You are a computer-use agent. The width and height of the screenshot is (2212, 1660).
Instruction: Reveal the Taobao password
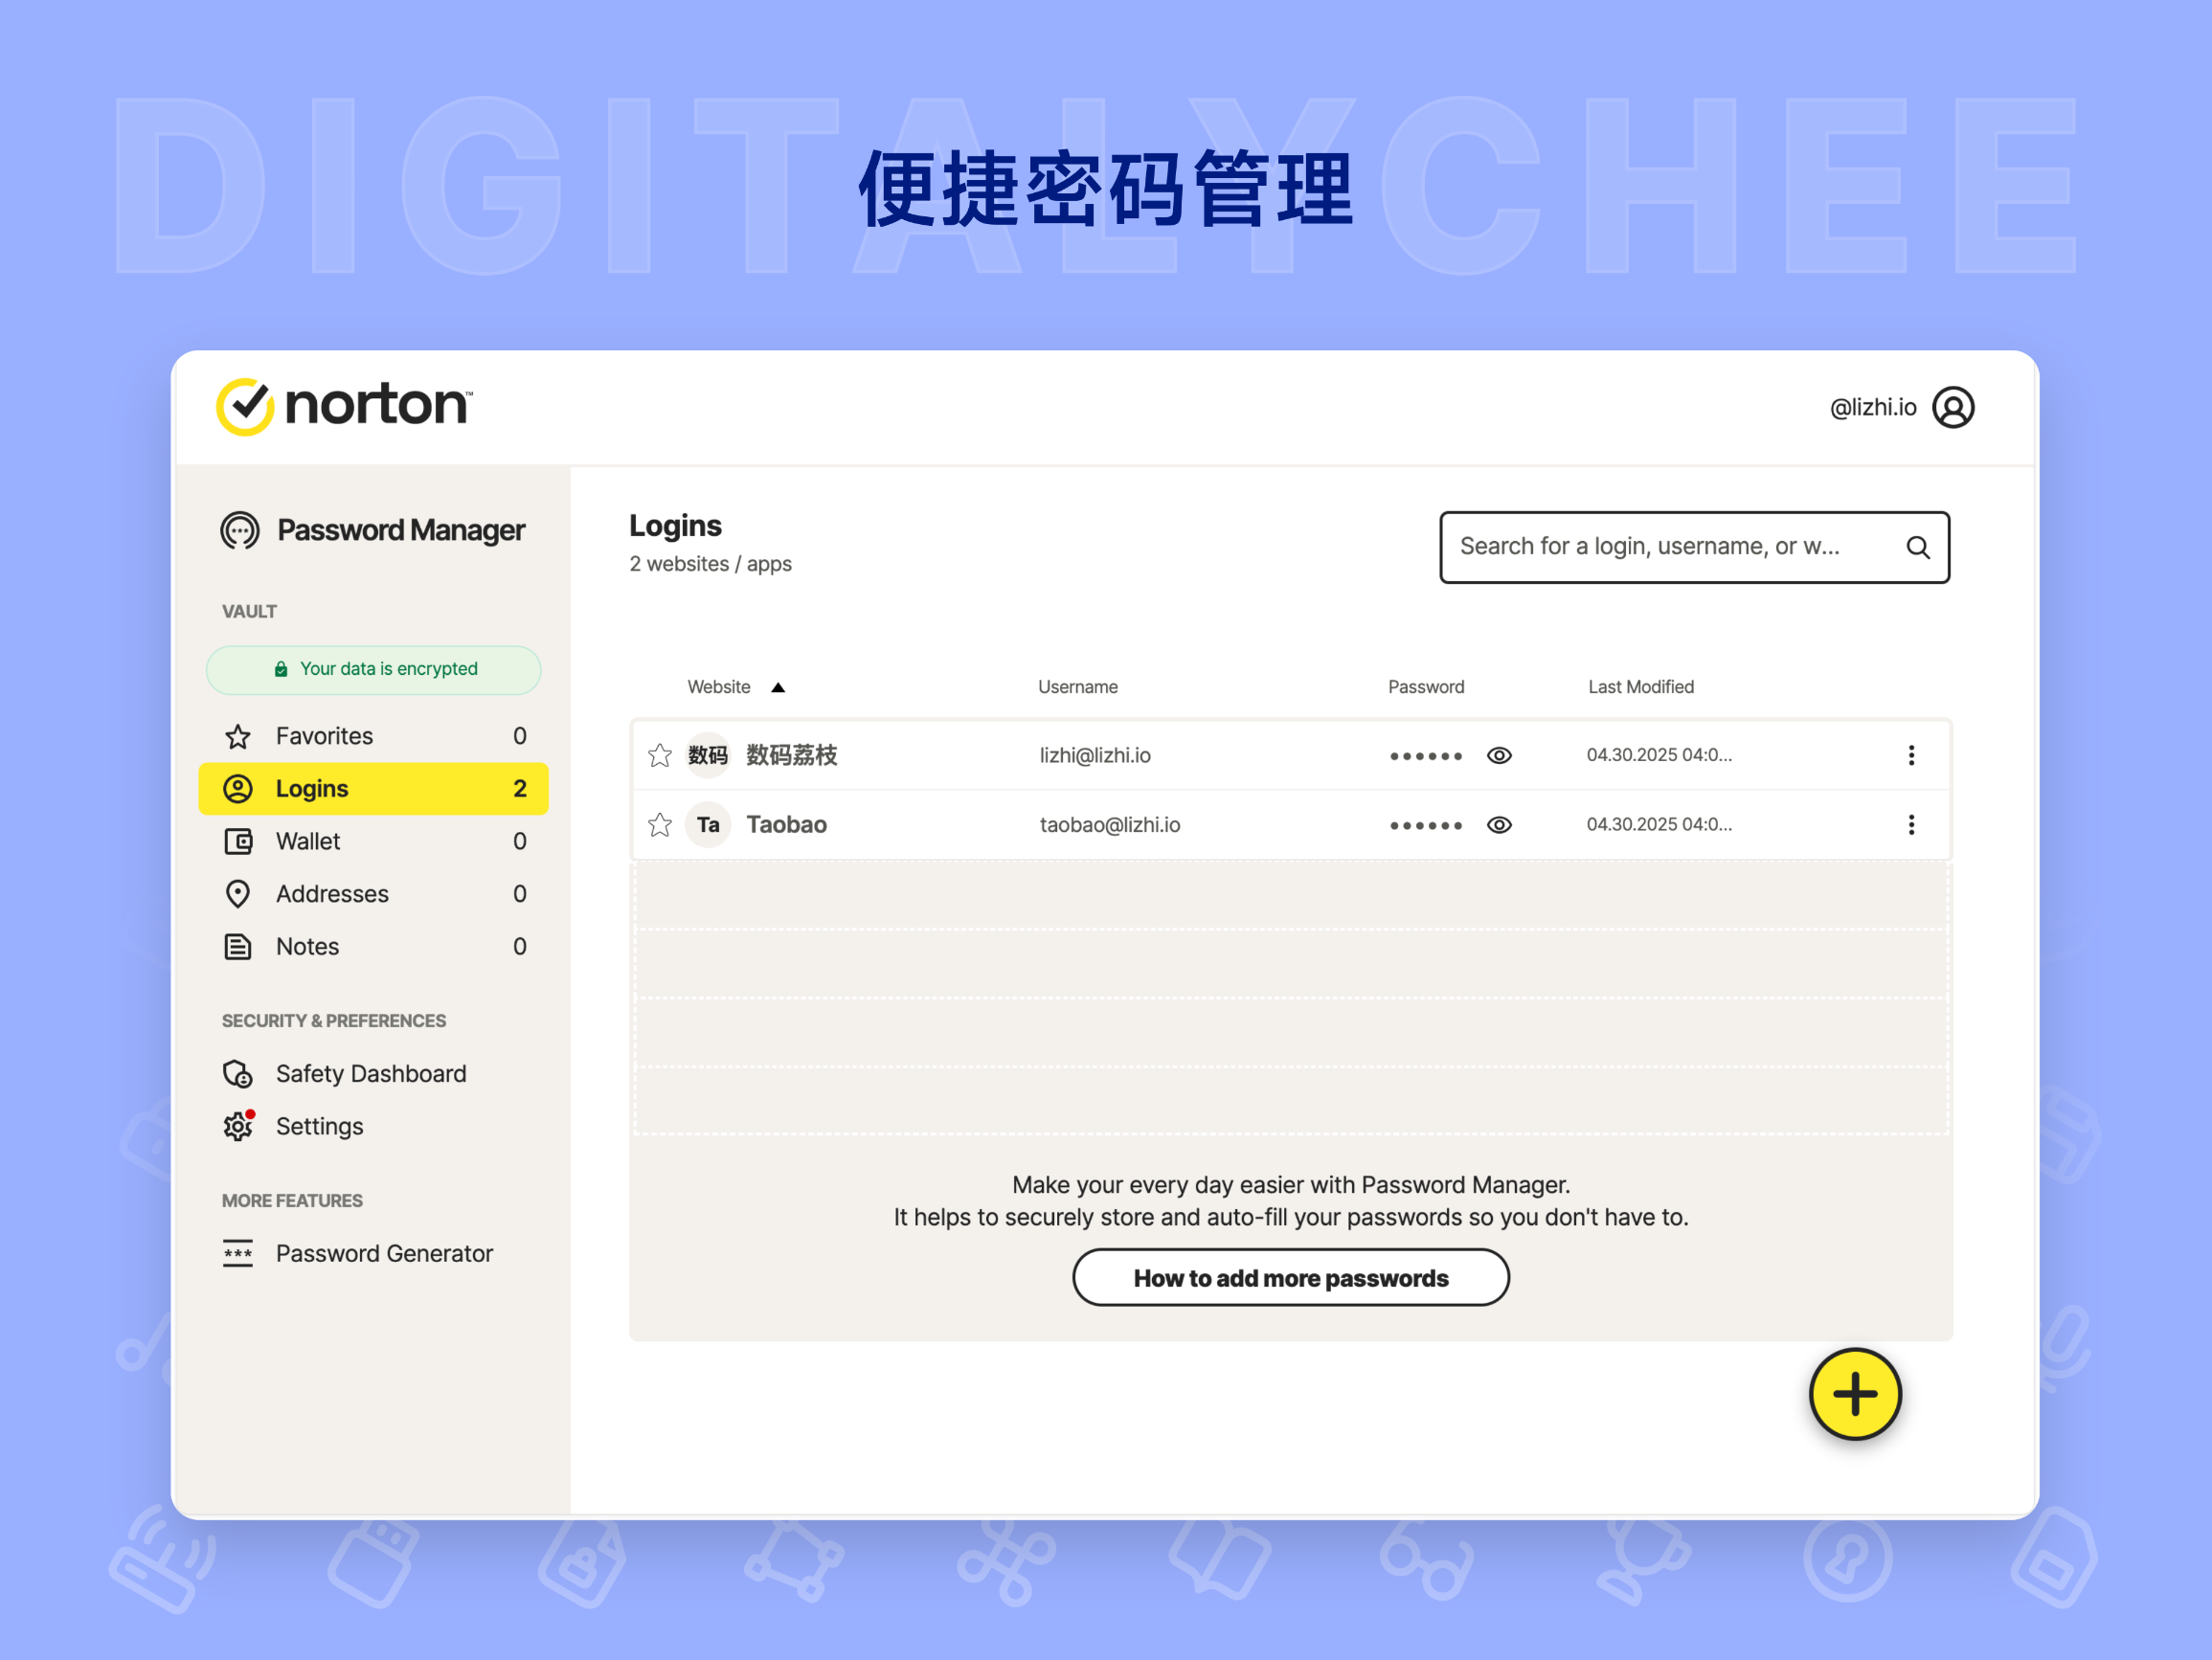(1500, 824)
